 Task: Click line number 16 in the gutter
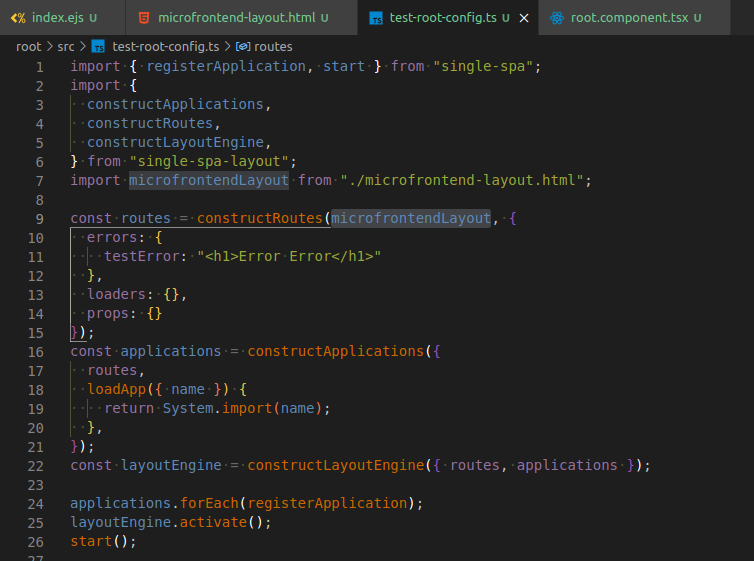pos(36,352)
